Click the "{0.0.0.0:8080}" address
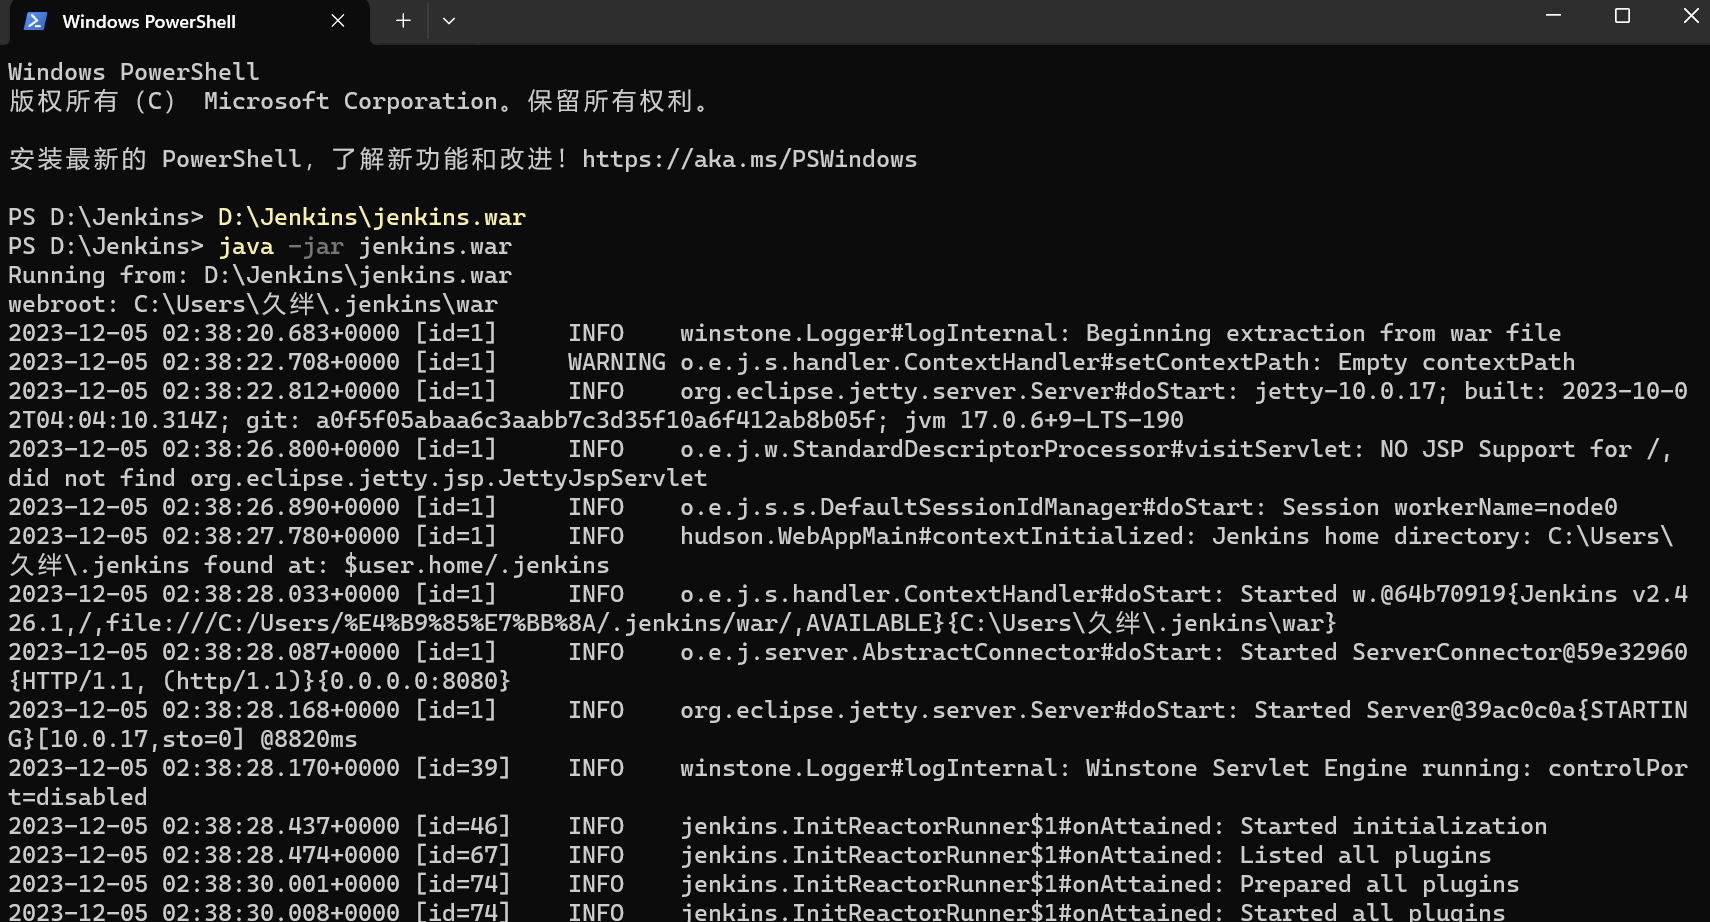1710x922 pixels. coord(414,682)
